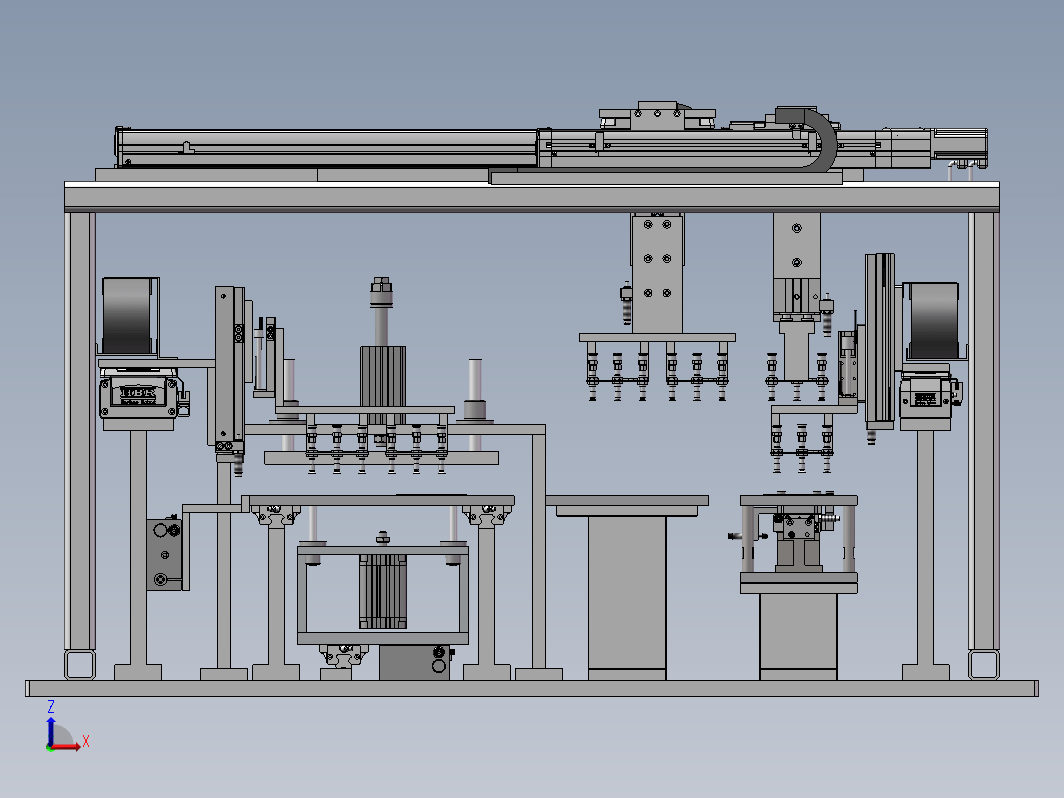Select the left bracket plate with three holes
The width and height of the screenshot is (1064, 798).
click(164, 555)
